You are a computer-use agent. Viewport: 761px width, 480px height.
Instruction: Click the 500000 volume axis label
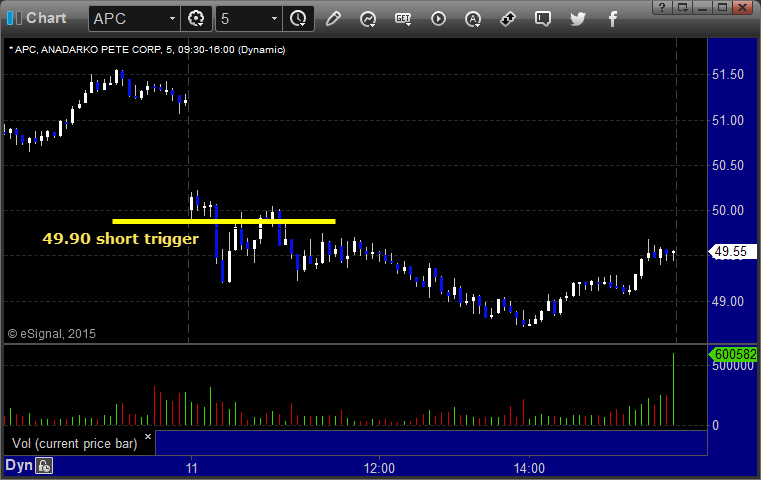click(733, 366)
